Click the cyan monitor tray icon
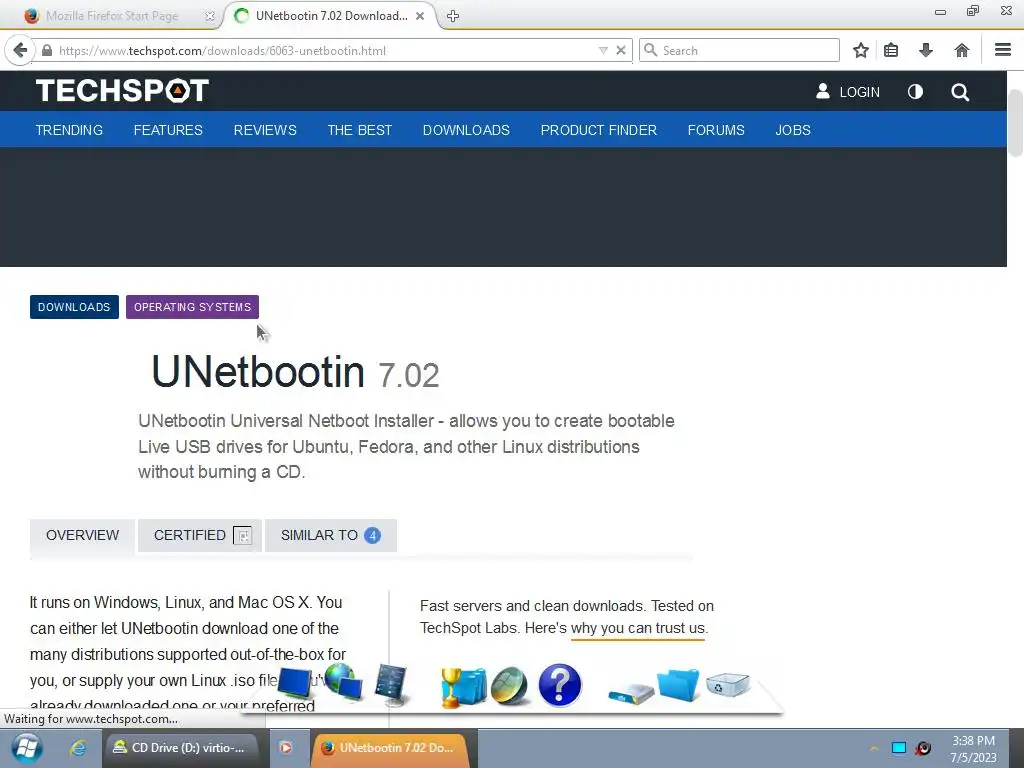 click(899, 748)
